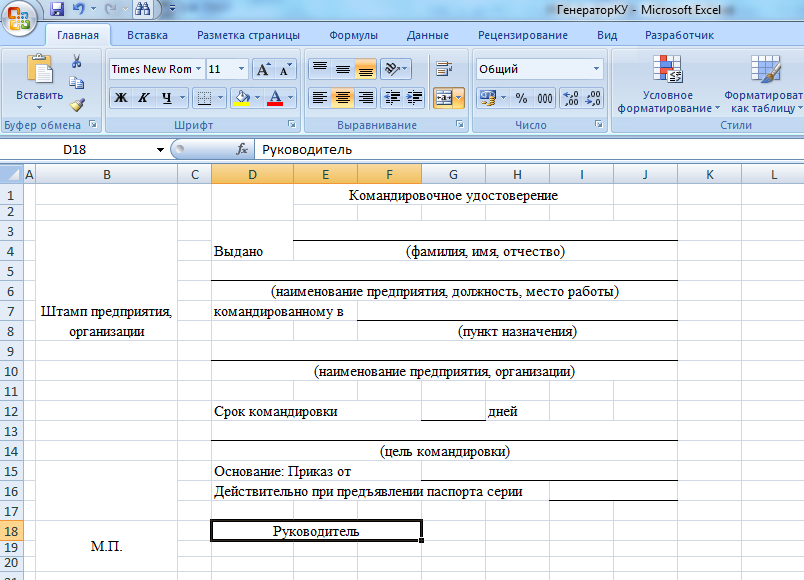
Task: Toggle bold Ж formatting
Action: pyautogui.click(x=121, y=98)
